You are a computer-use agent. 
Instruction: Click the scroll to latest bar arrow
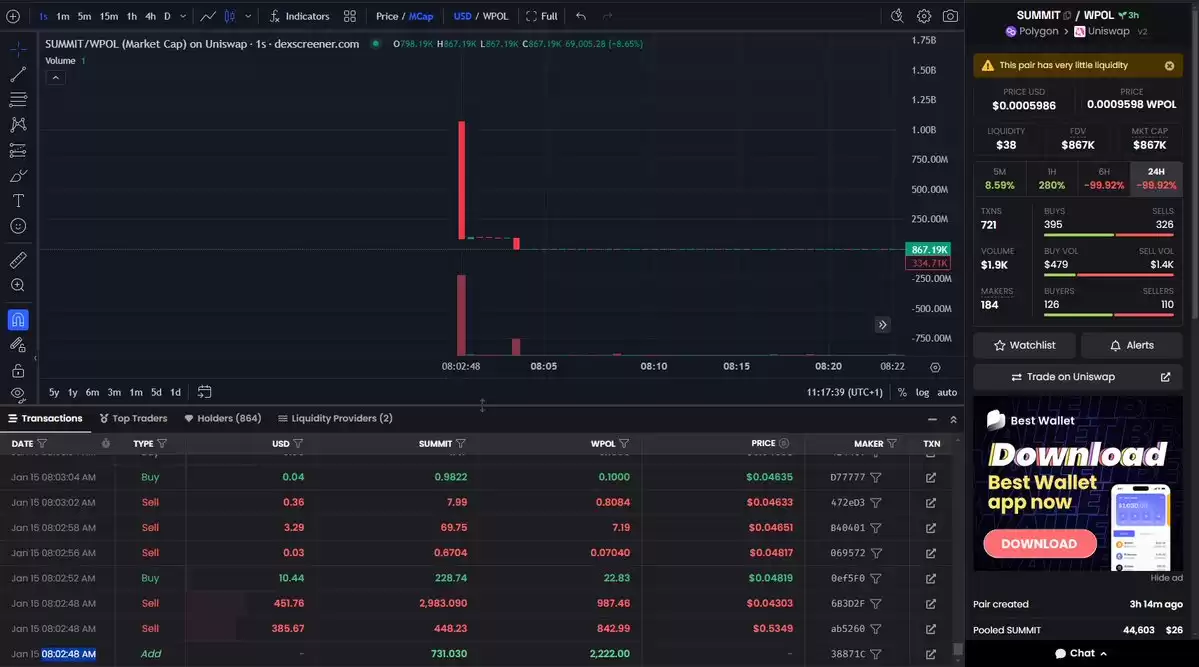(x=882, y=325)
